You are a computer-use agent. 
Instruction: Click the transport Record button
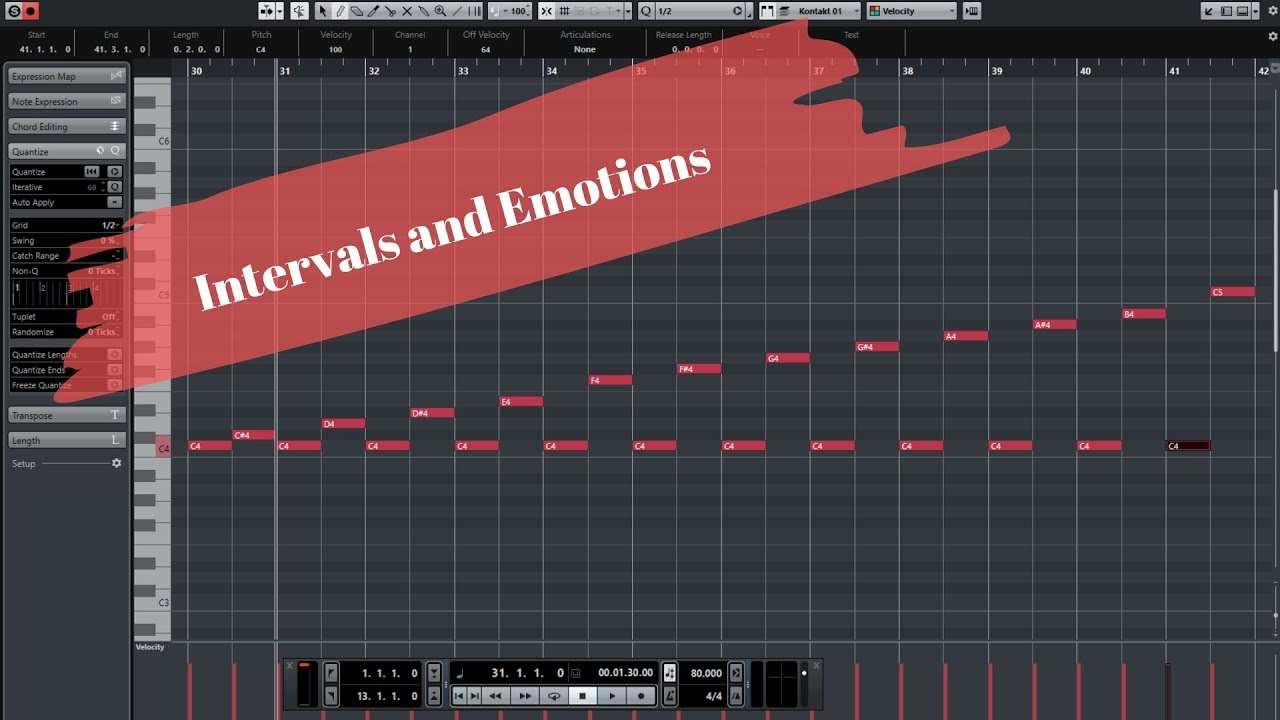coord(641,696)
